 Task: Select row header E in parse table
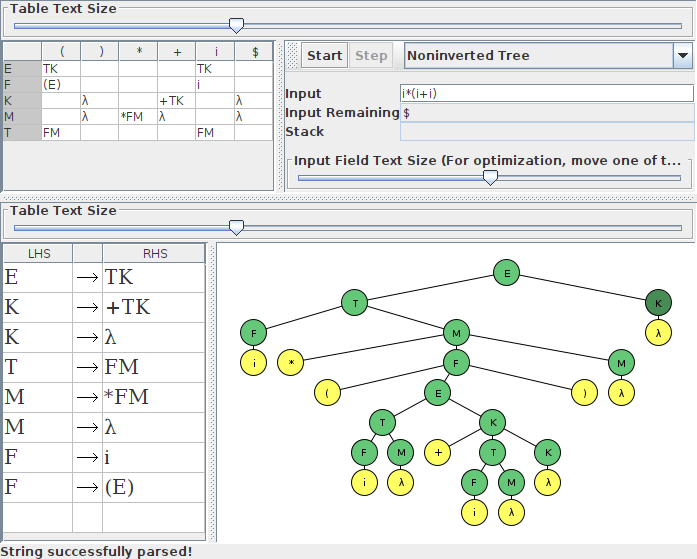[x=22, y=69]
